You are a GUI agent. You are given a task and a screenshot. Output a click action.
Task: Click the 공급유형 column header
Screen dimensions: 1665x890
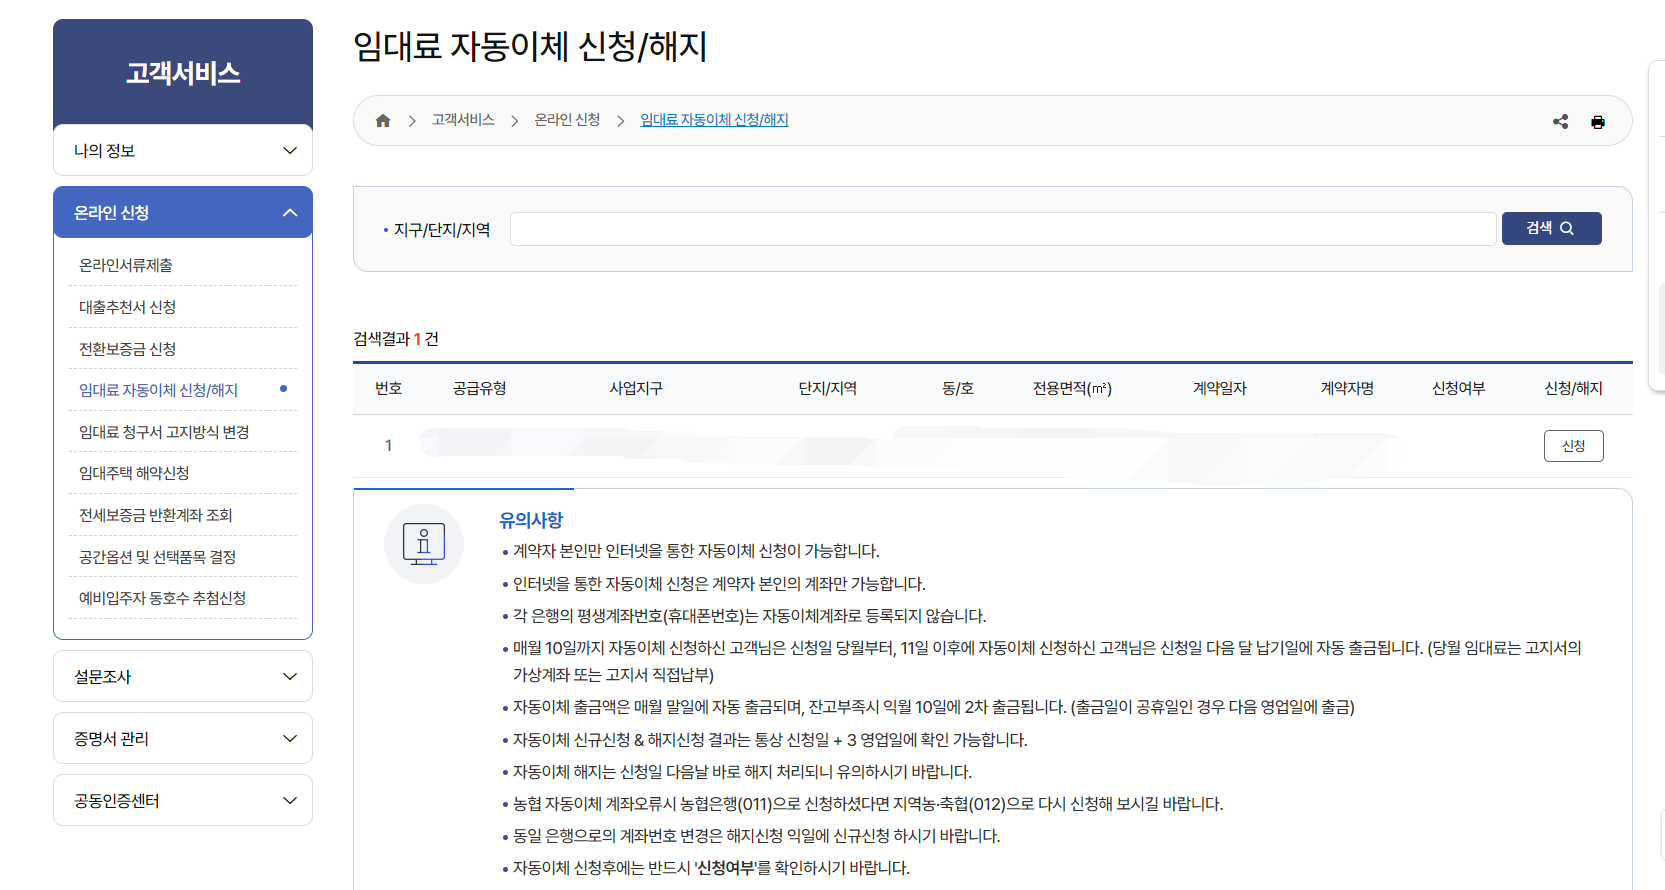pos(479,388)
